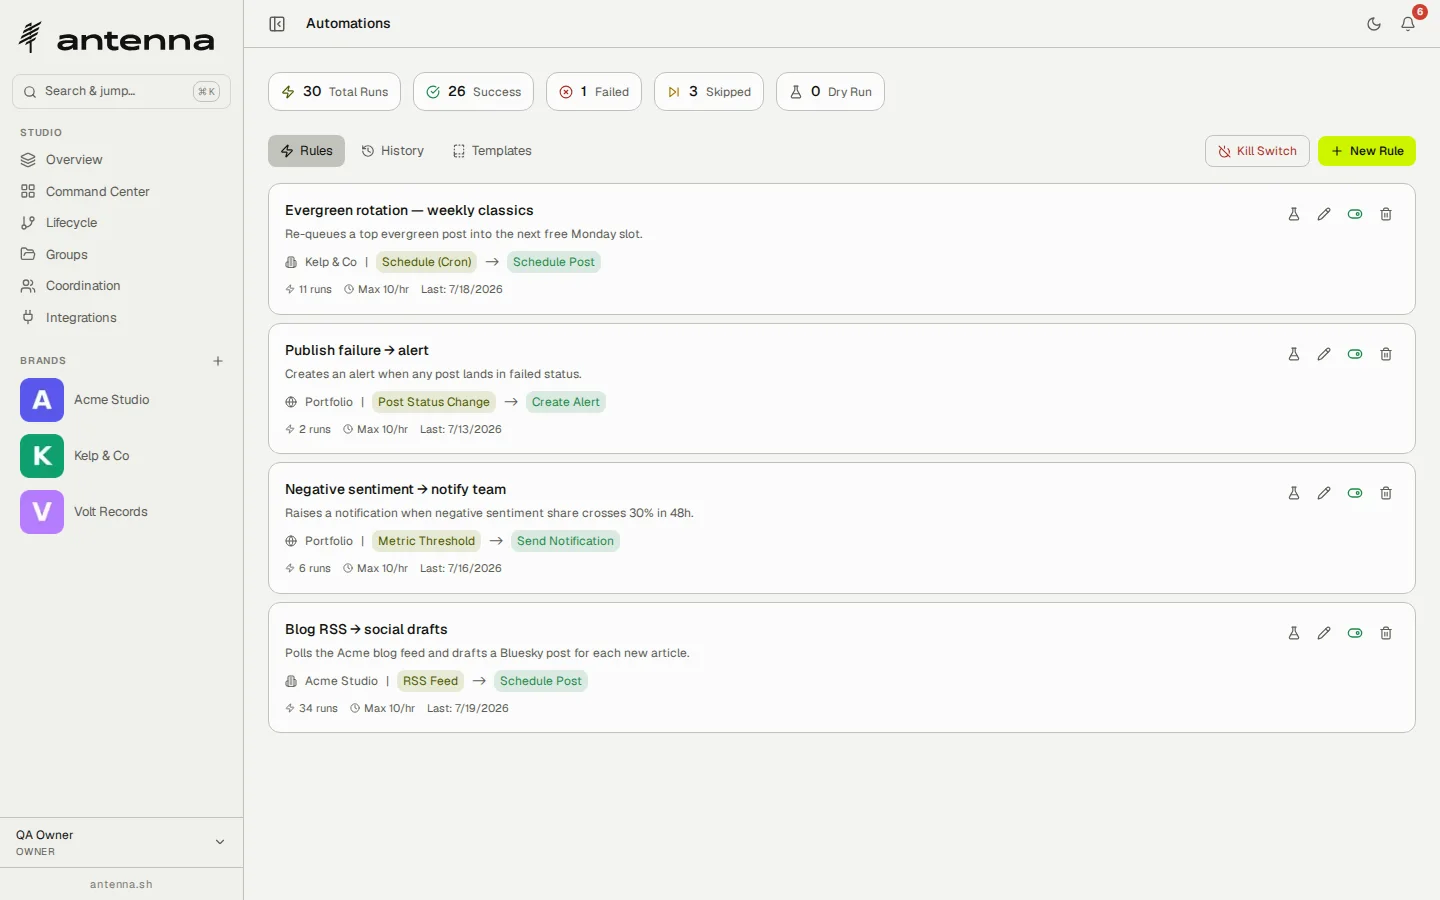
Task: Open Coordination in the sidebar
Action: (x=121, y=286)
